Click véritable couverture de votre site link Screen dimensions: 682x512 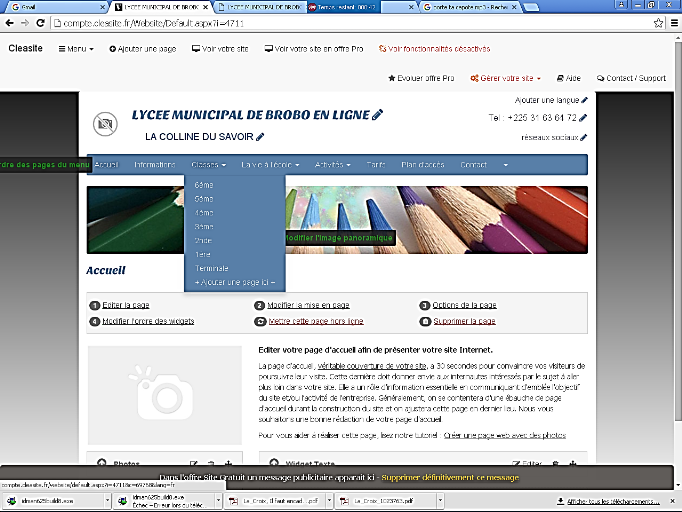tap(372, 366)
